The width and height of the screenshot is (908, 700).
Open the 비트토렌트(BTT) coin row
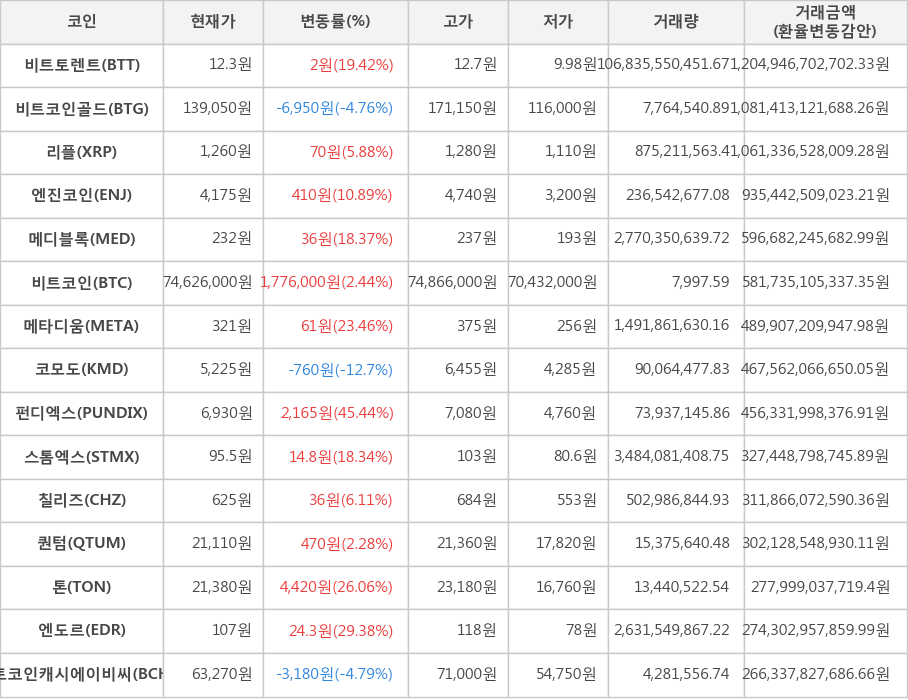click(x=82, y=65)
